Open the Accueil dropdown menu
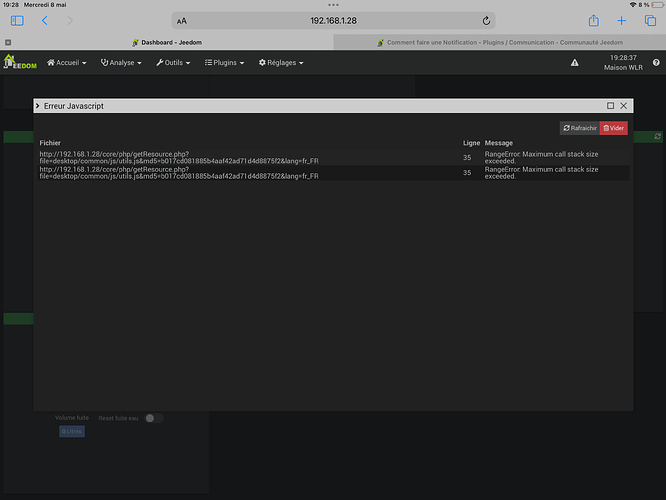Image resolution: width=666 pixels, height=500 pixels. coord(67,62)
